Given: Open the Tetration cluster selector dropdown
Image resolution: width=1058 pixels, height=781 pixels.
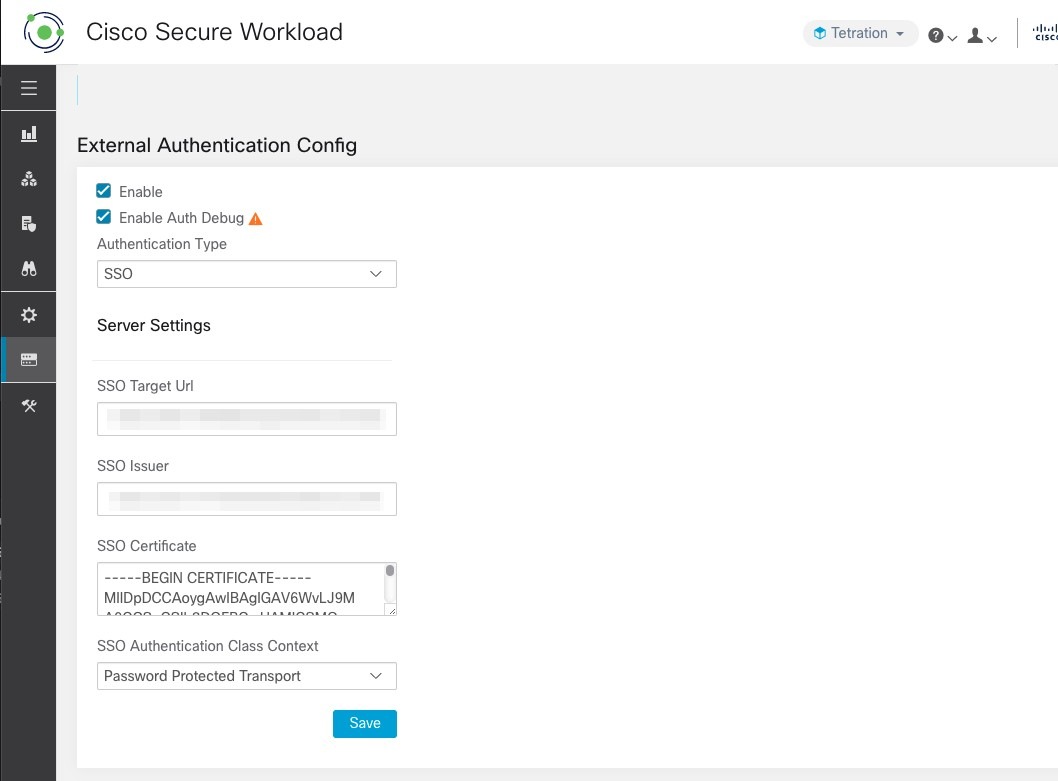Looking at the screenshot, I should (x=860, y=33).
